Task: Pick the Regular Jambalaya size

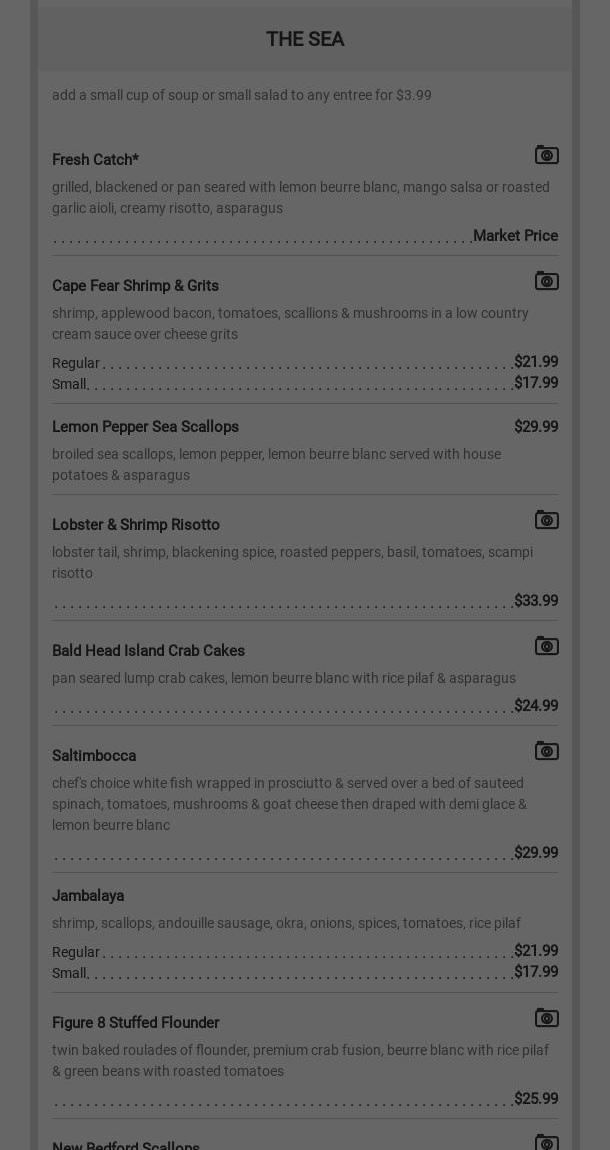Action: click(76, 952)
